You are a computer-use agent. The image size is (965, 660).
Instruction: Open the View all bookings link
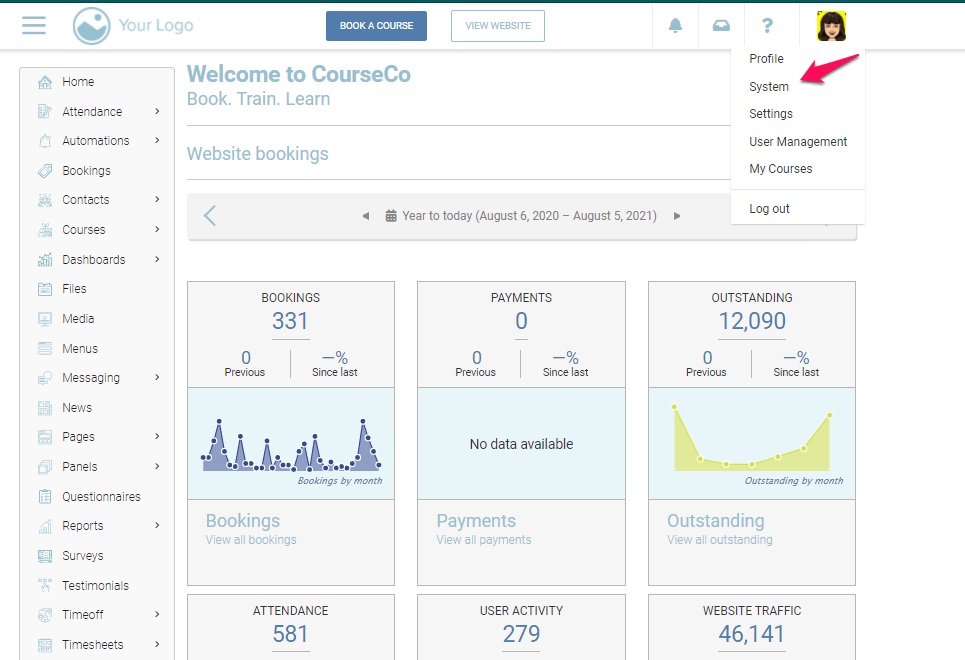click(x=251, y=540)
